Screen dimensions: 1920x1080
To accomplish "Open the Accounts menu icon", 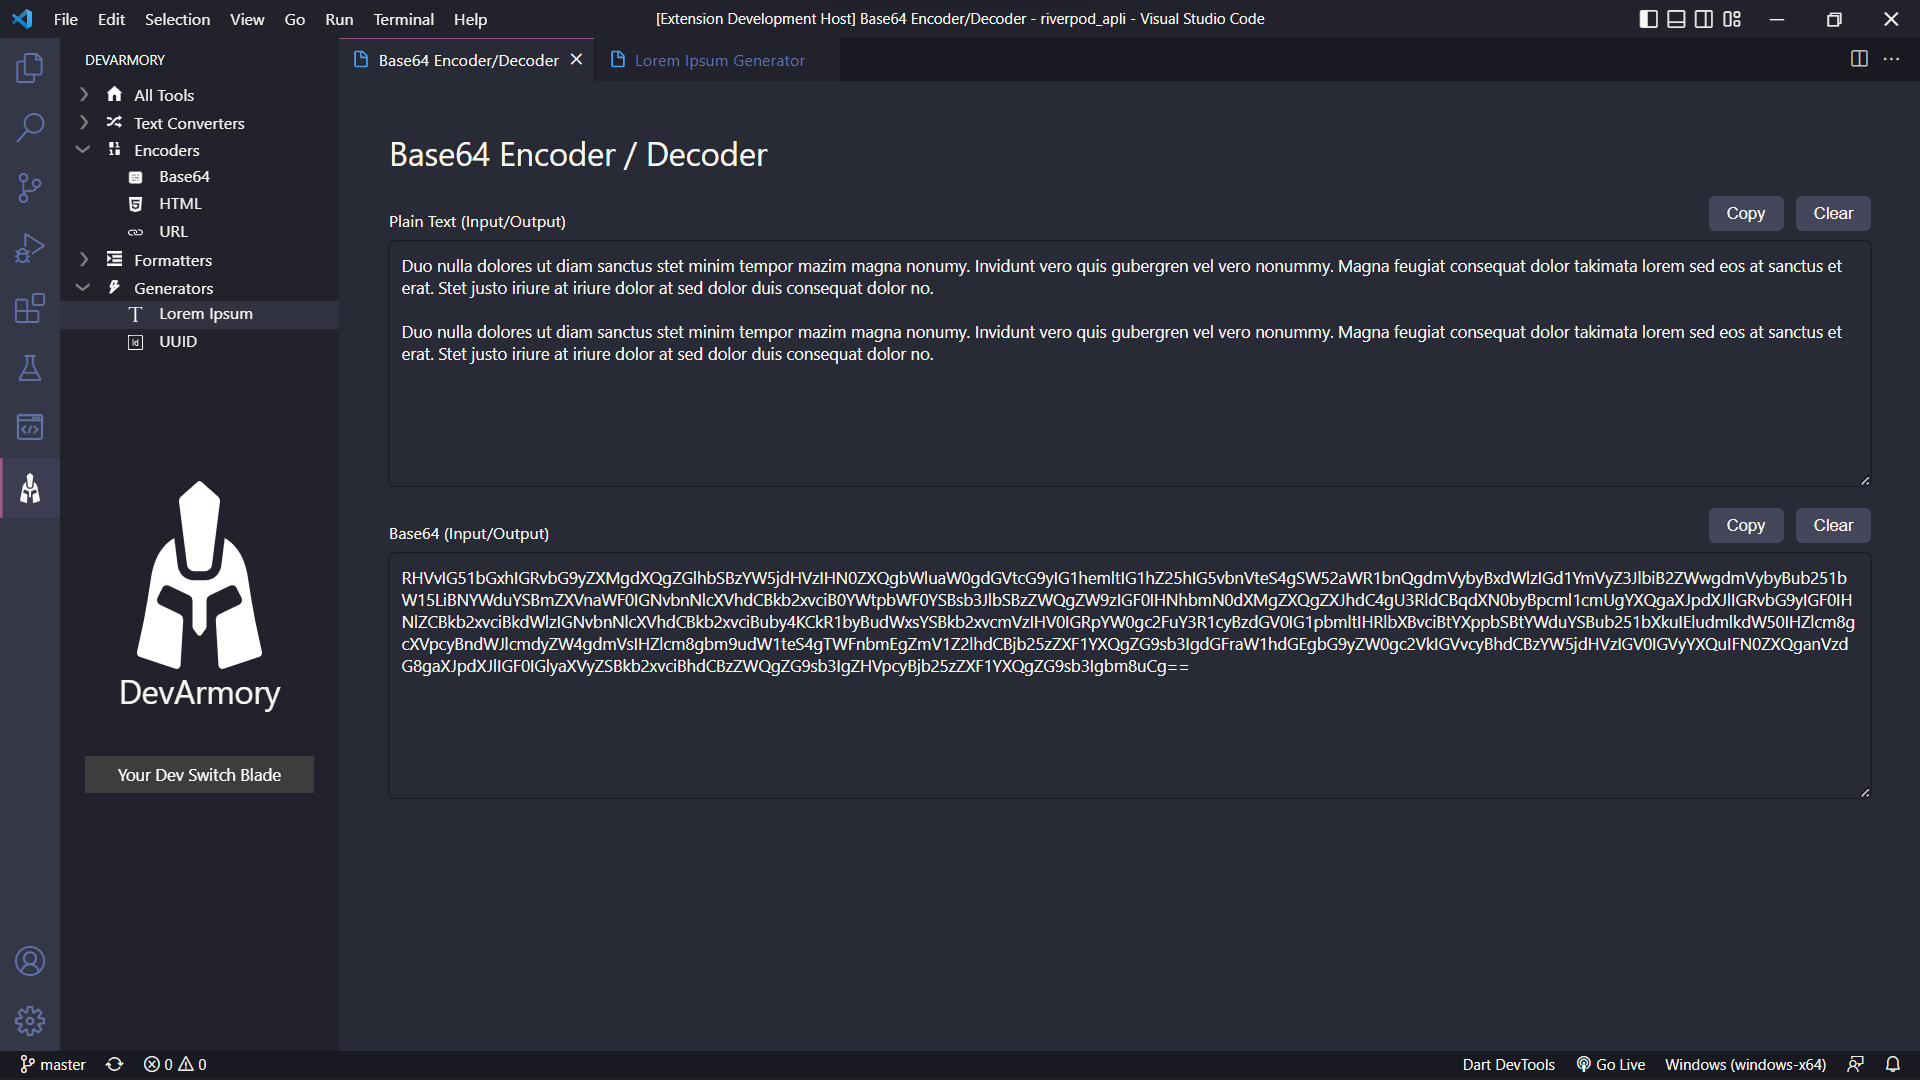I will 30,961.
